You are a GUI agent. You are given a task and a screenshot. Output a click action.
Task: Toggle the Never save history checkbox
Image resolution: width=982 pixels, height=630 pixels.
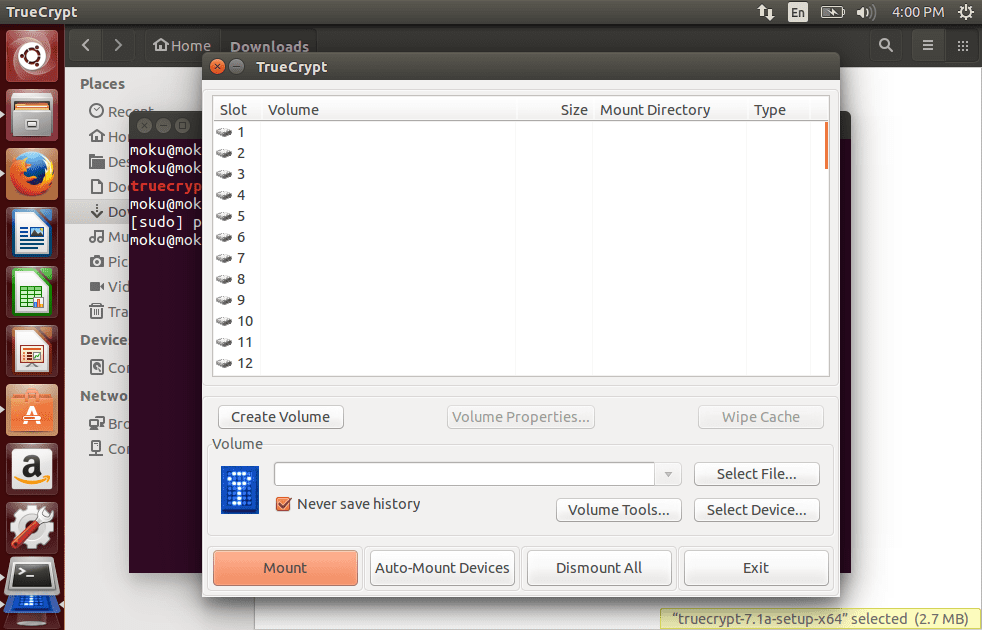[x=283, y=504]
